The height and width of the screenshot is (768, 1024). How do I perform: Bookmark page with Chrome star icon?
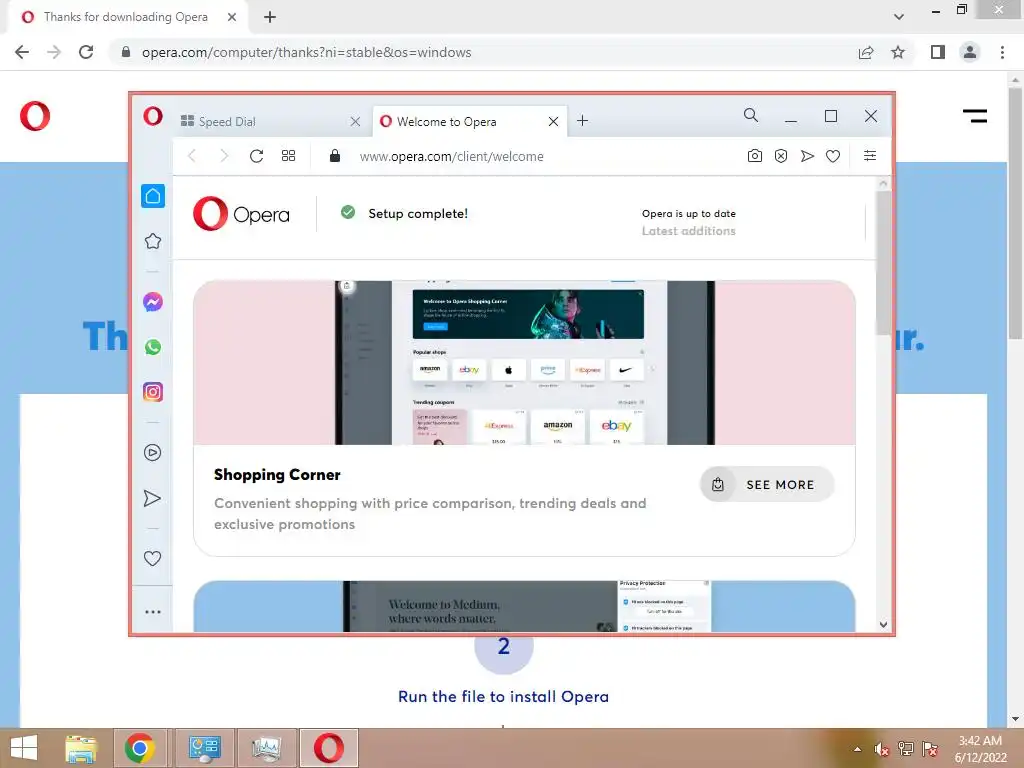[x=898, y=52]
